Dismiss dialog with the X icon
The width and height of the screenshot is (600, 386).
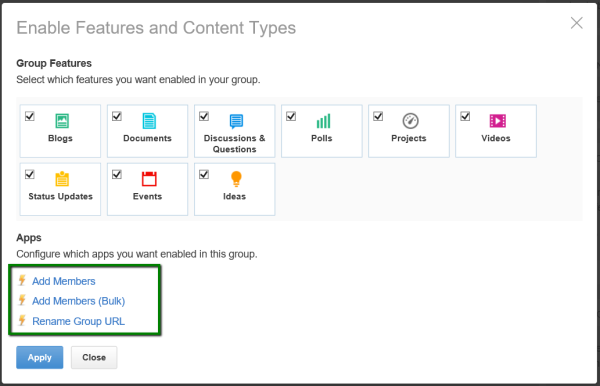576,23
